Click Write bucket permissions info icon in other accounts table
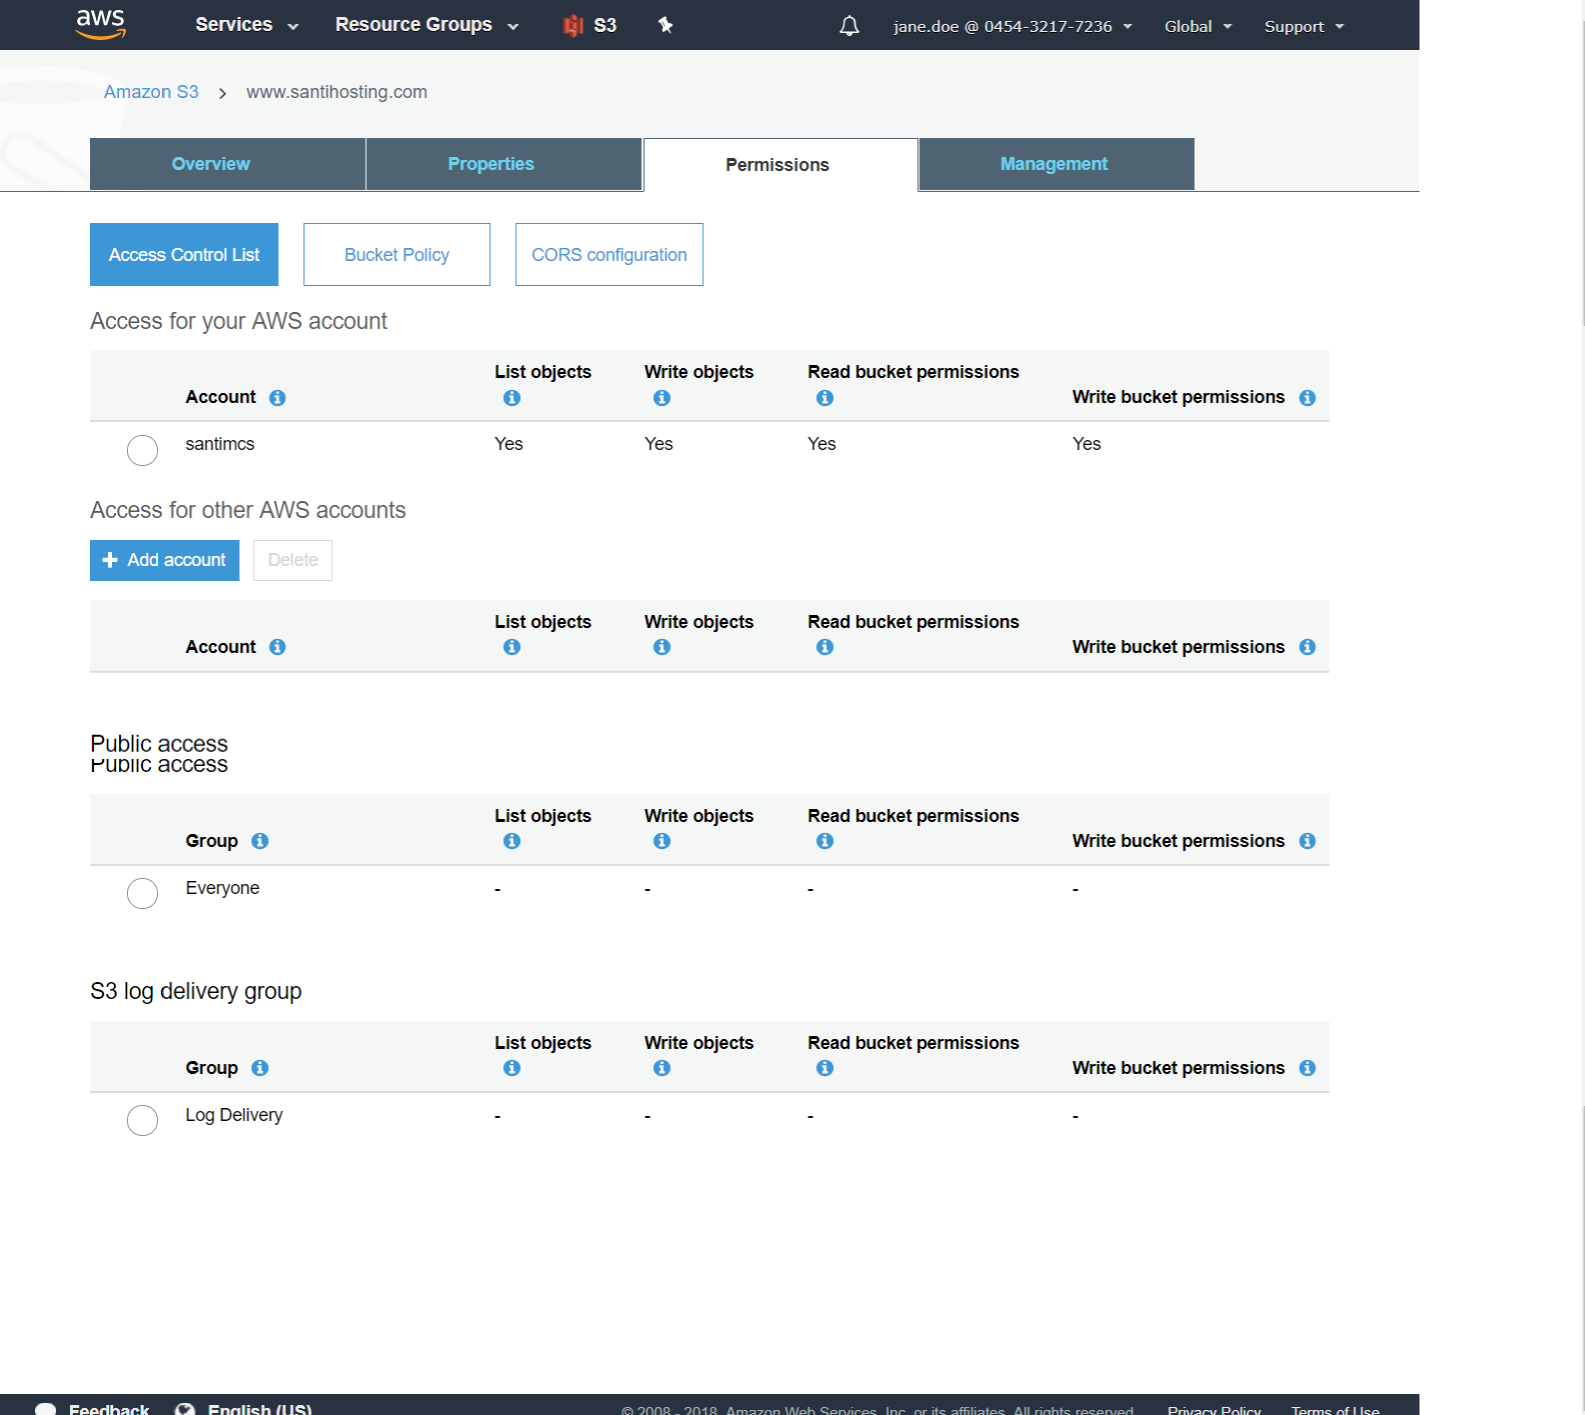 click(x=1307, y=647)
